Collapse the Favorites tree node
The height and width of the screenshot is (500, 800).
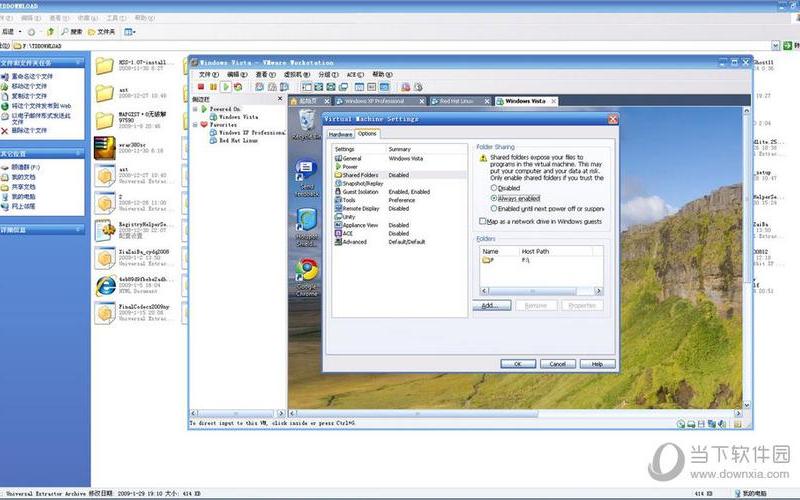195,124
